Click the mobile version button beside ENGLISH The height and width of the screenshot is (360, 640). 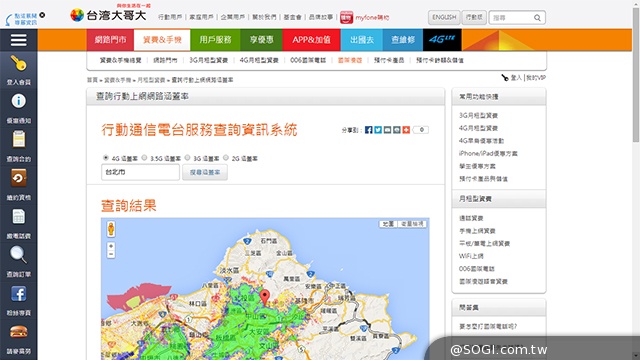click(x=474, y=17)
